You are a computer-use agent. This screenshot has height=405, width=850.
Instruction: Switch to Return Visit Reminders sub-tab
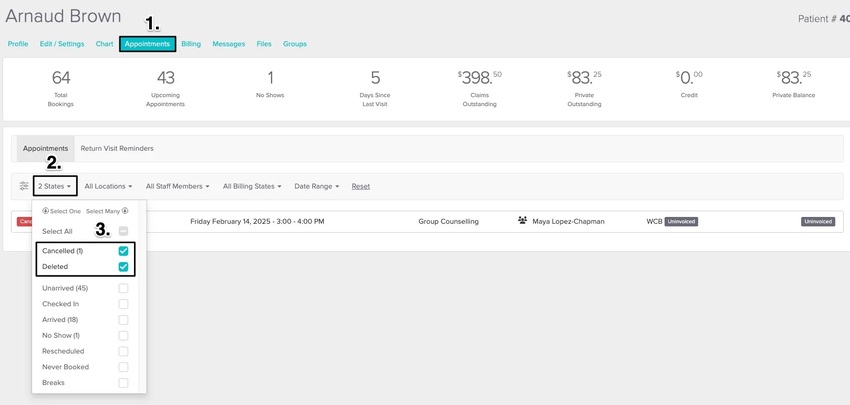117,149
